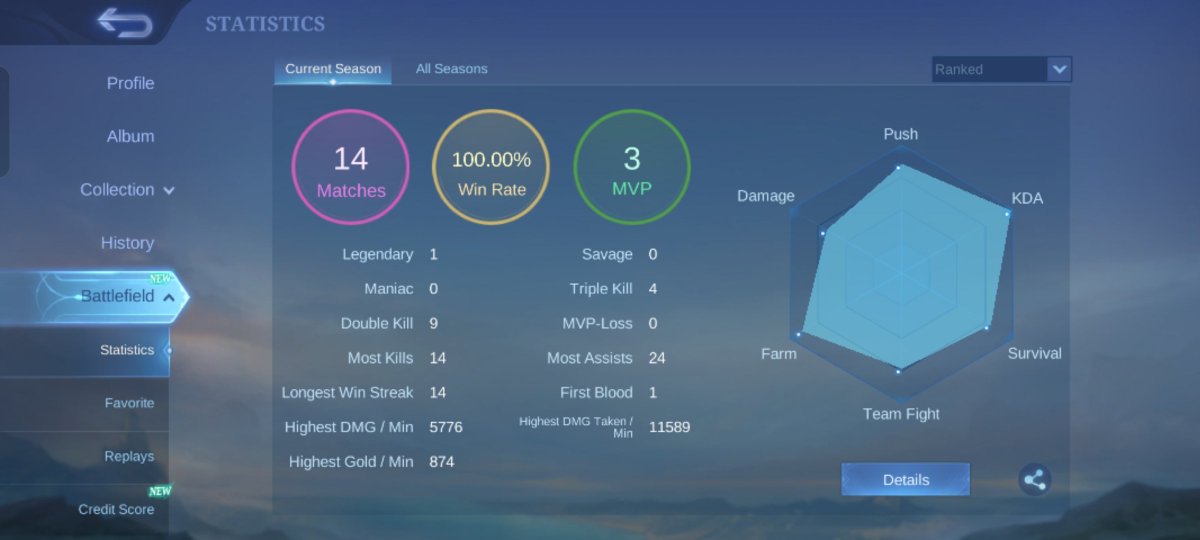Click the Most Kills label
Viewport: 1200px width, 540px height.
coord(381,358)
